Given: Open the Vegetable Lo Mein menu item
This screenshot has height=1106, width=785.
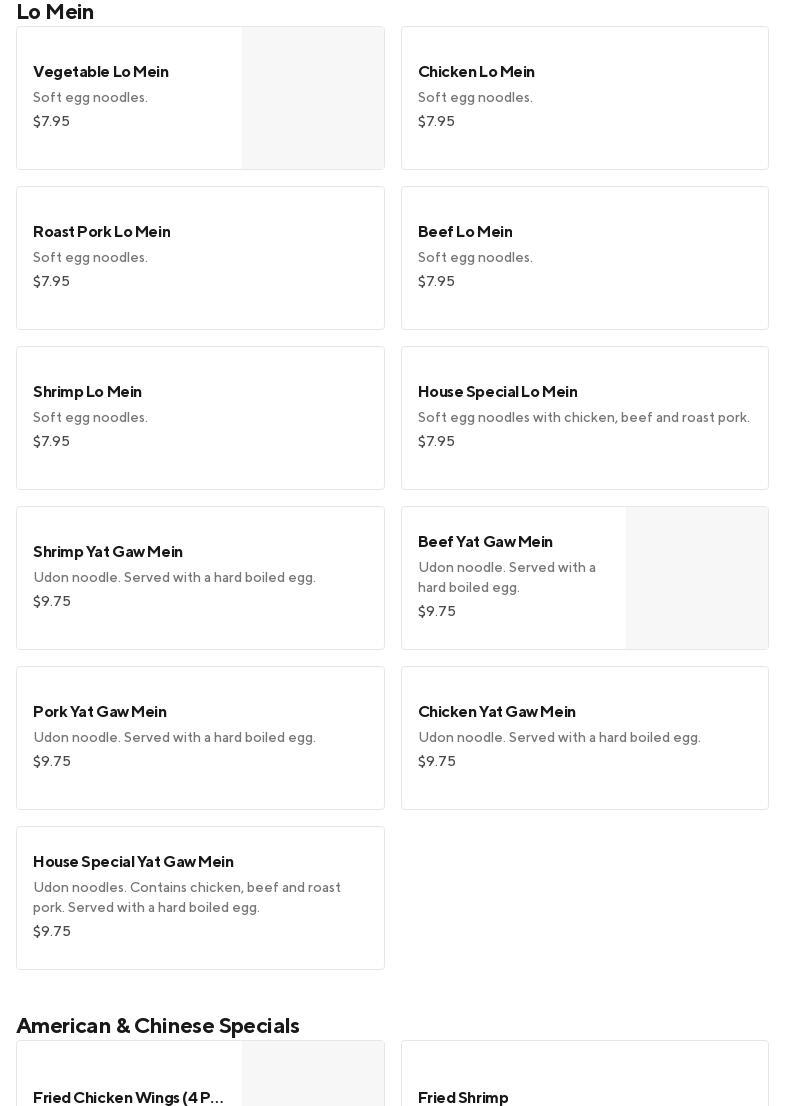Looking at the screenshot, I should pos(101,72).
